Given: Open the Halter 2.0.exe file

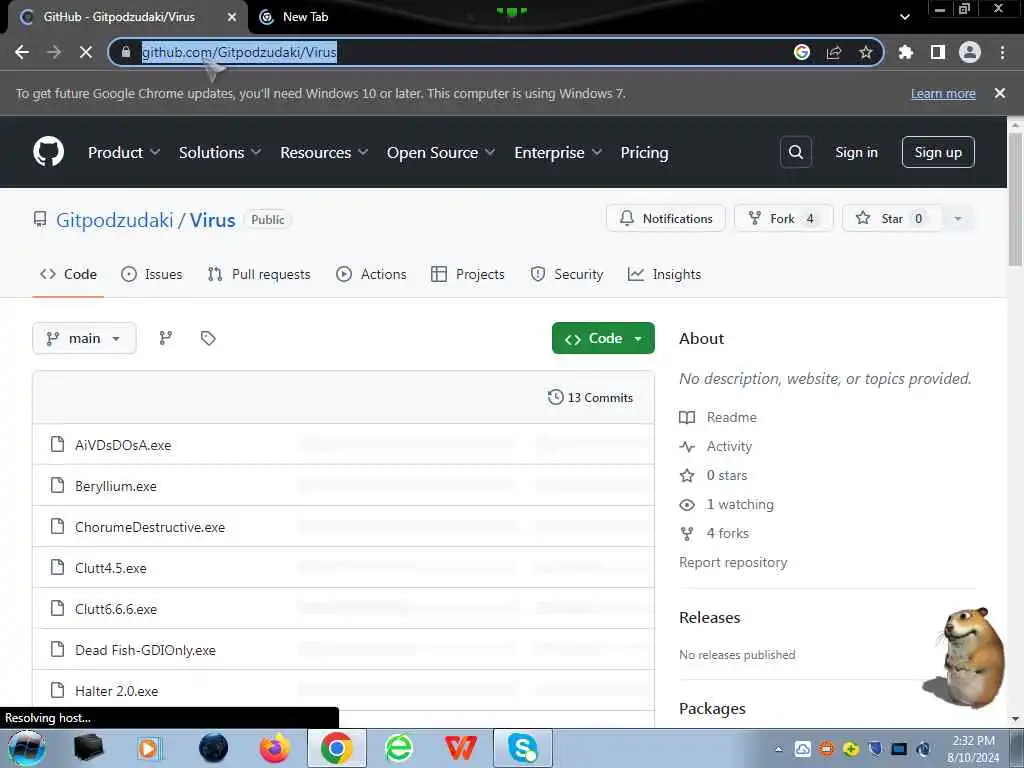Looking at the screenshot, I should [x=116, y=690].
